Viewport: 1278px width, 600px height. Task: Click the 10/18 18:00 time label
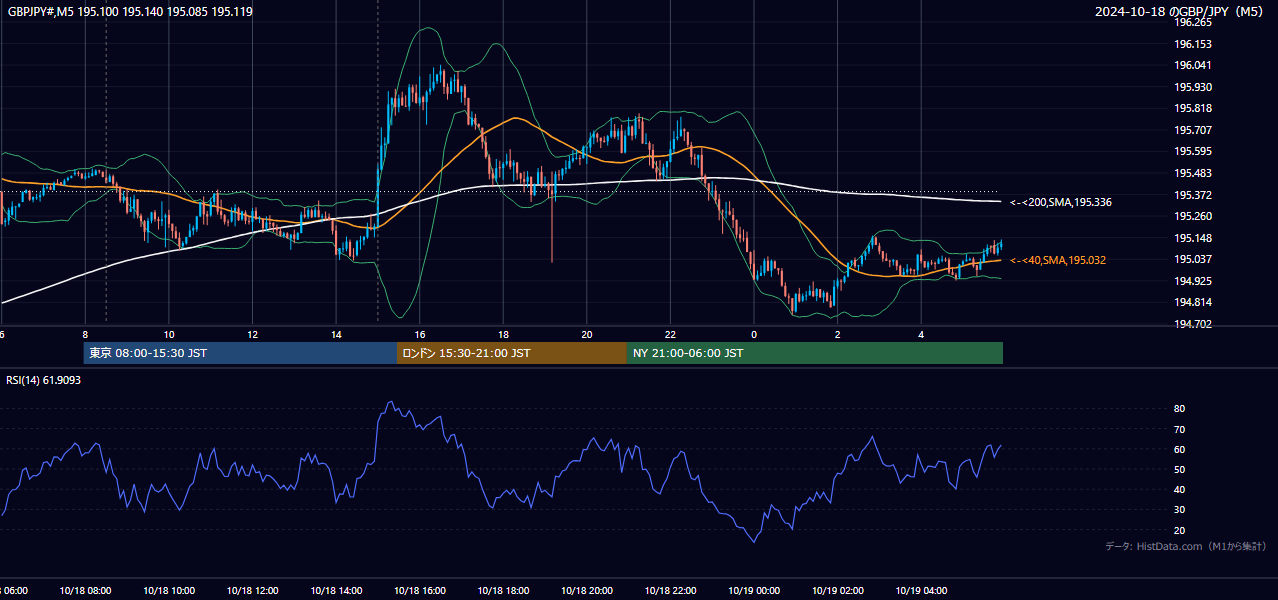click(x=503, y=591)
